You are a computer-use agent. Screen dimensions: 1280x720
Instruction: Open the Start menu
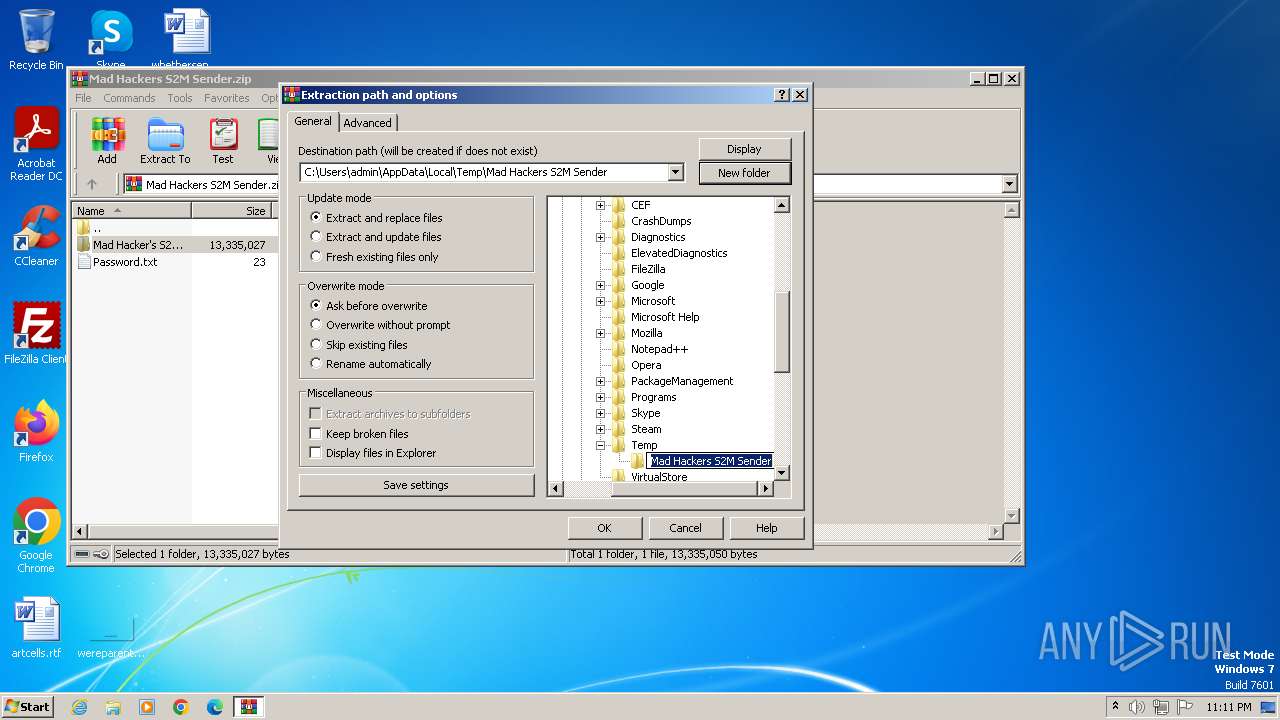[x=28, y=707]
